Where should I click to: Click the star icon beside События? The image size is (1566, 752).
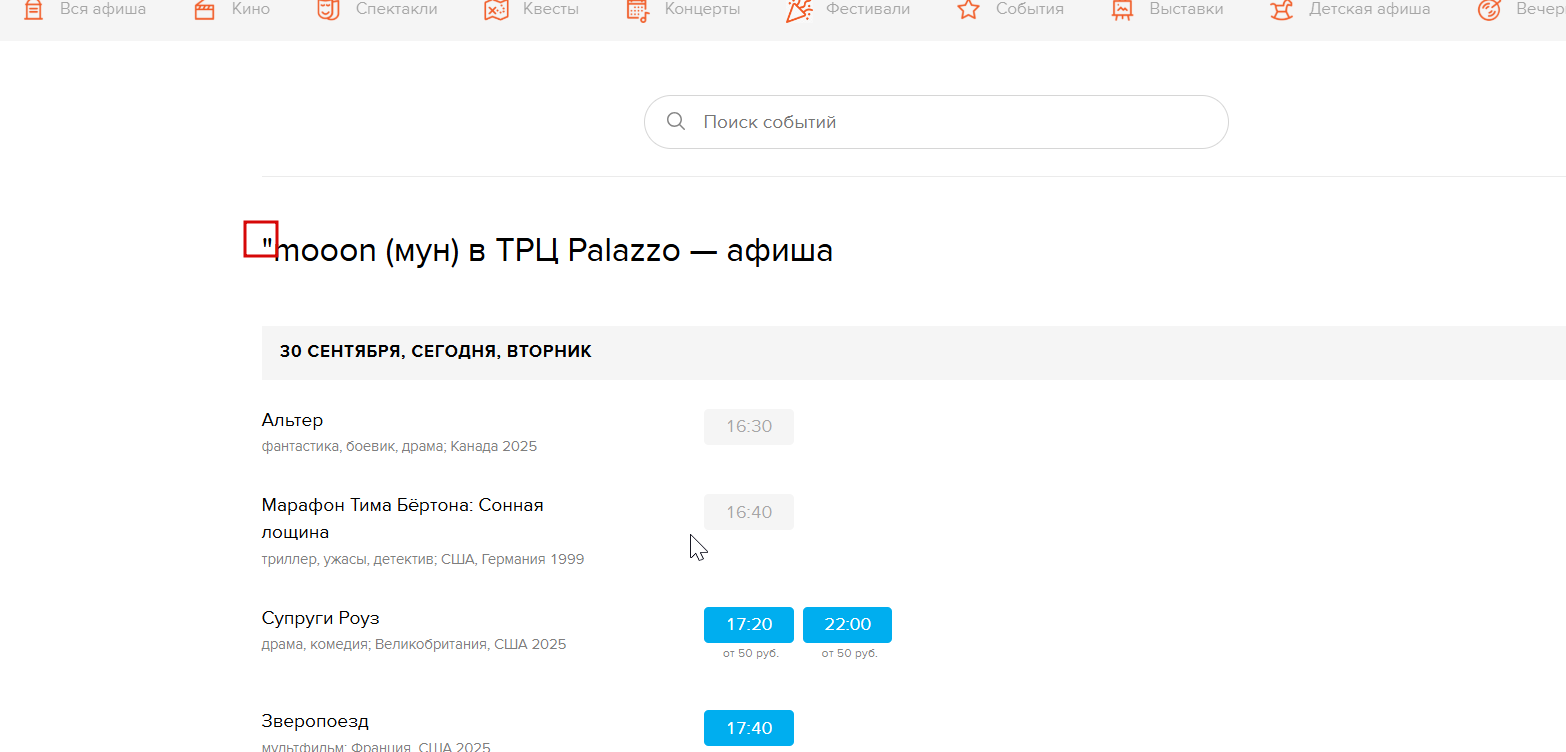(x=968, y=10)
